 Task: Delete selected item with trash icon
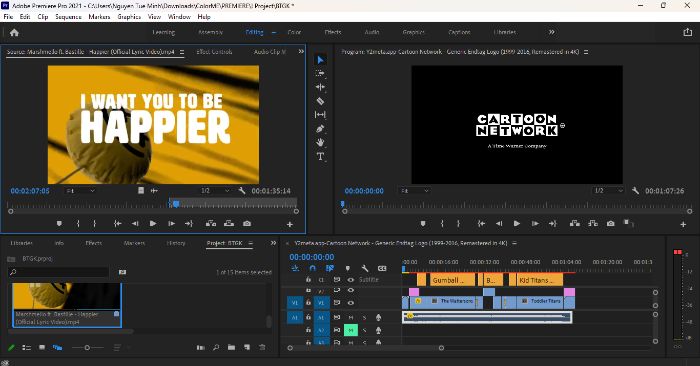click(x=262, y=347)
